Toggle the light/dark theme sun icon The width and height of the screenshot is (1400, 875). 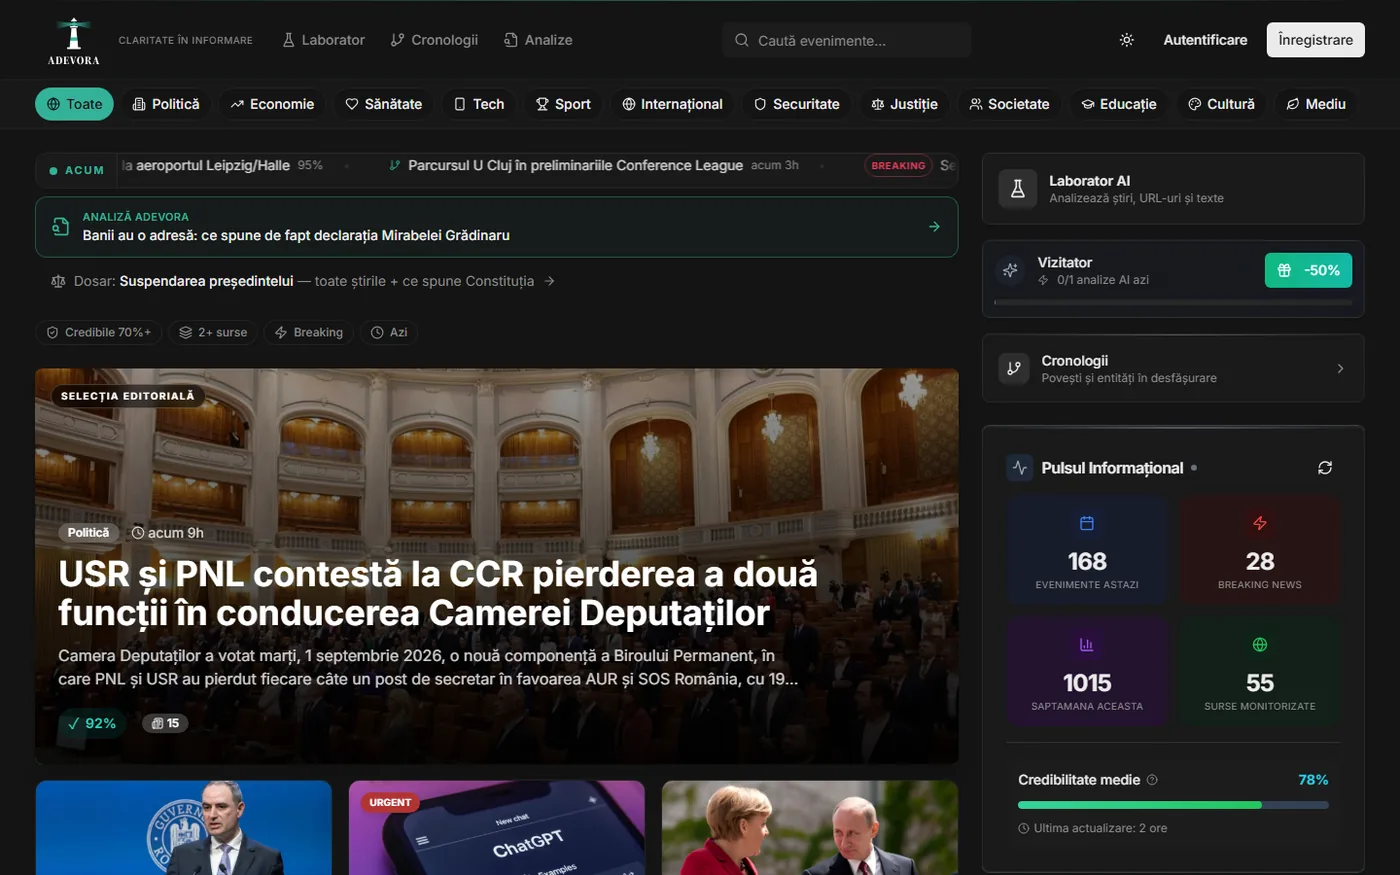coord(1127,40)
